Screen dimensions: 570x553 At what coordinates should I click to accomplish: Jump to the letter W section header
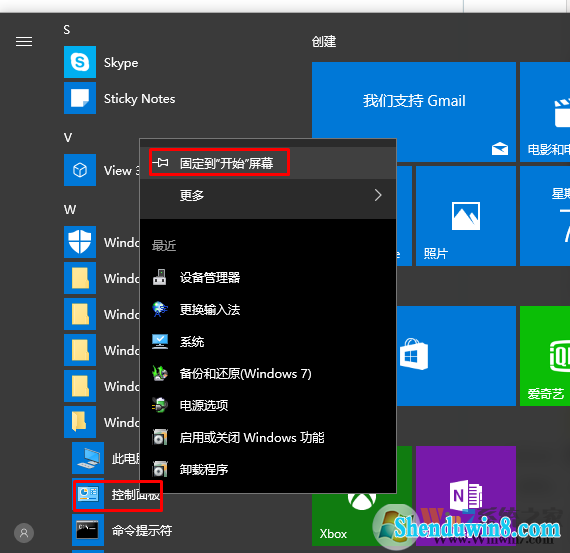pos(70,210)
